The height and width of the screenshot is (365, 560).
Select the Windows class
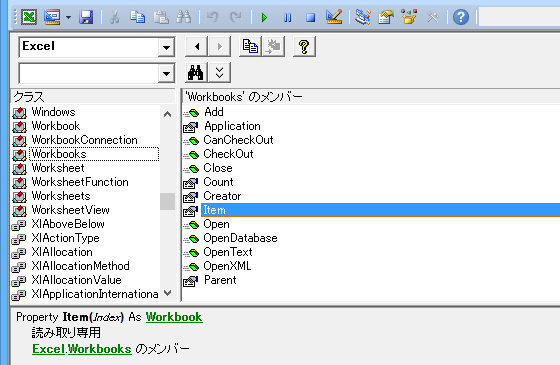coord(53,112)
